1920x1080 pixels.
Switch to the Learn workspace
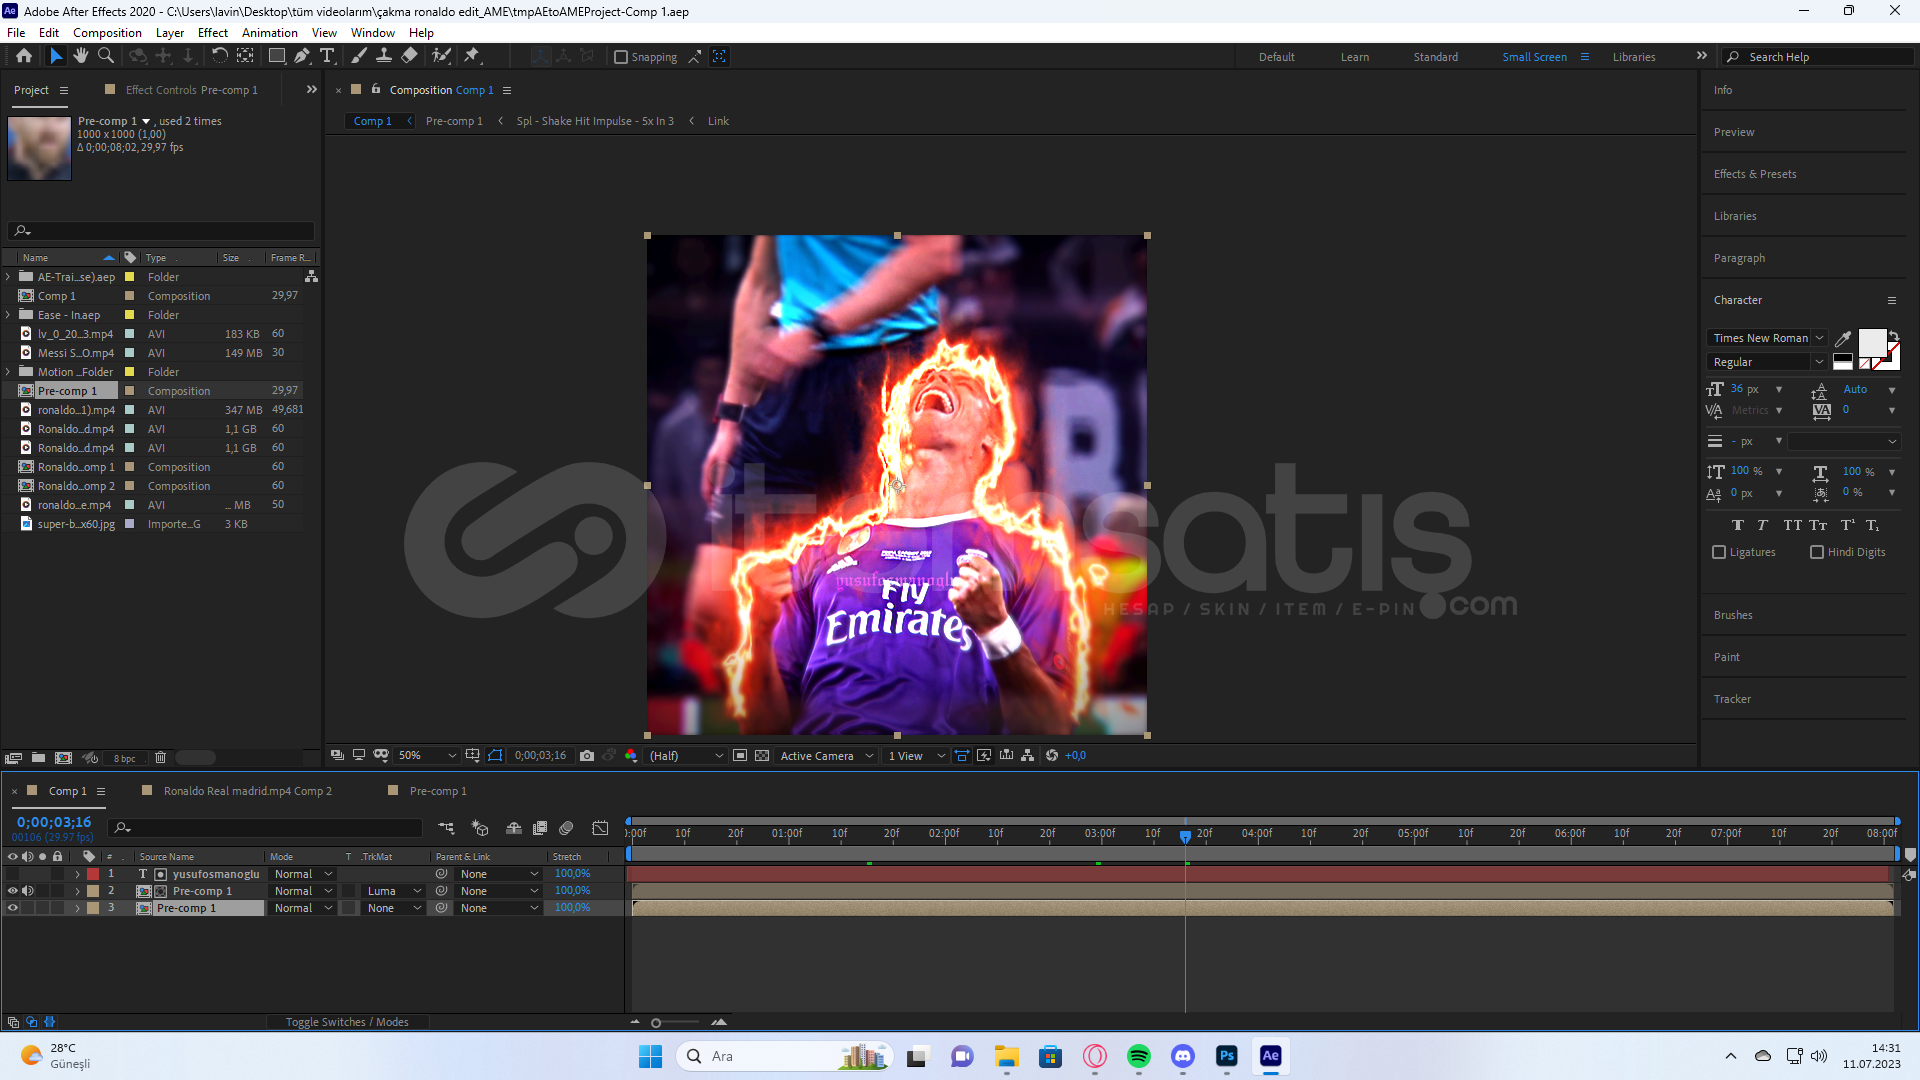coord(1355,57)
